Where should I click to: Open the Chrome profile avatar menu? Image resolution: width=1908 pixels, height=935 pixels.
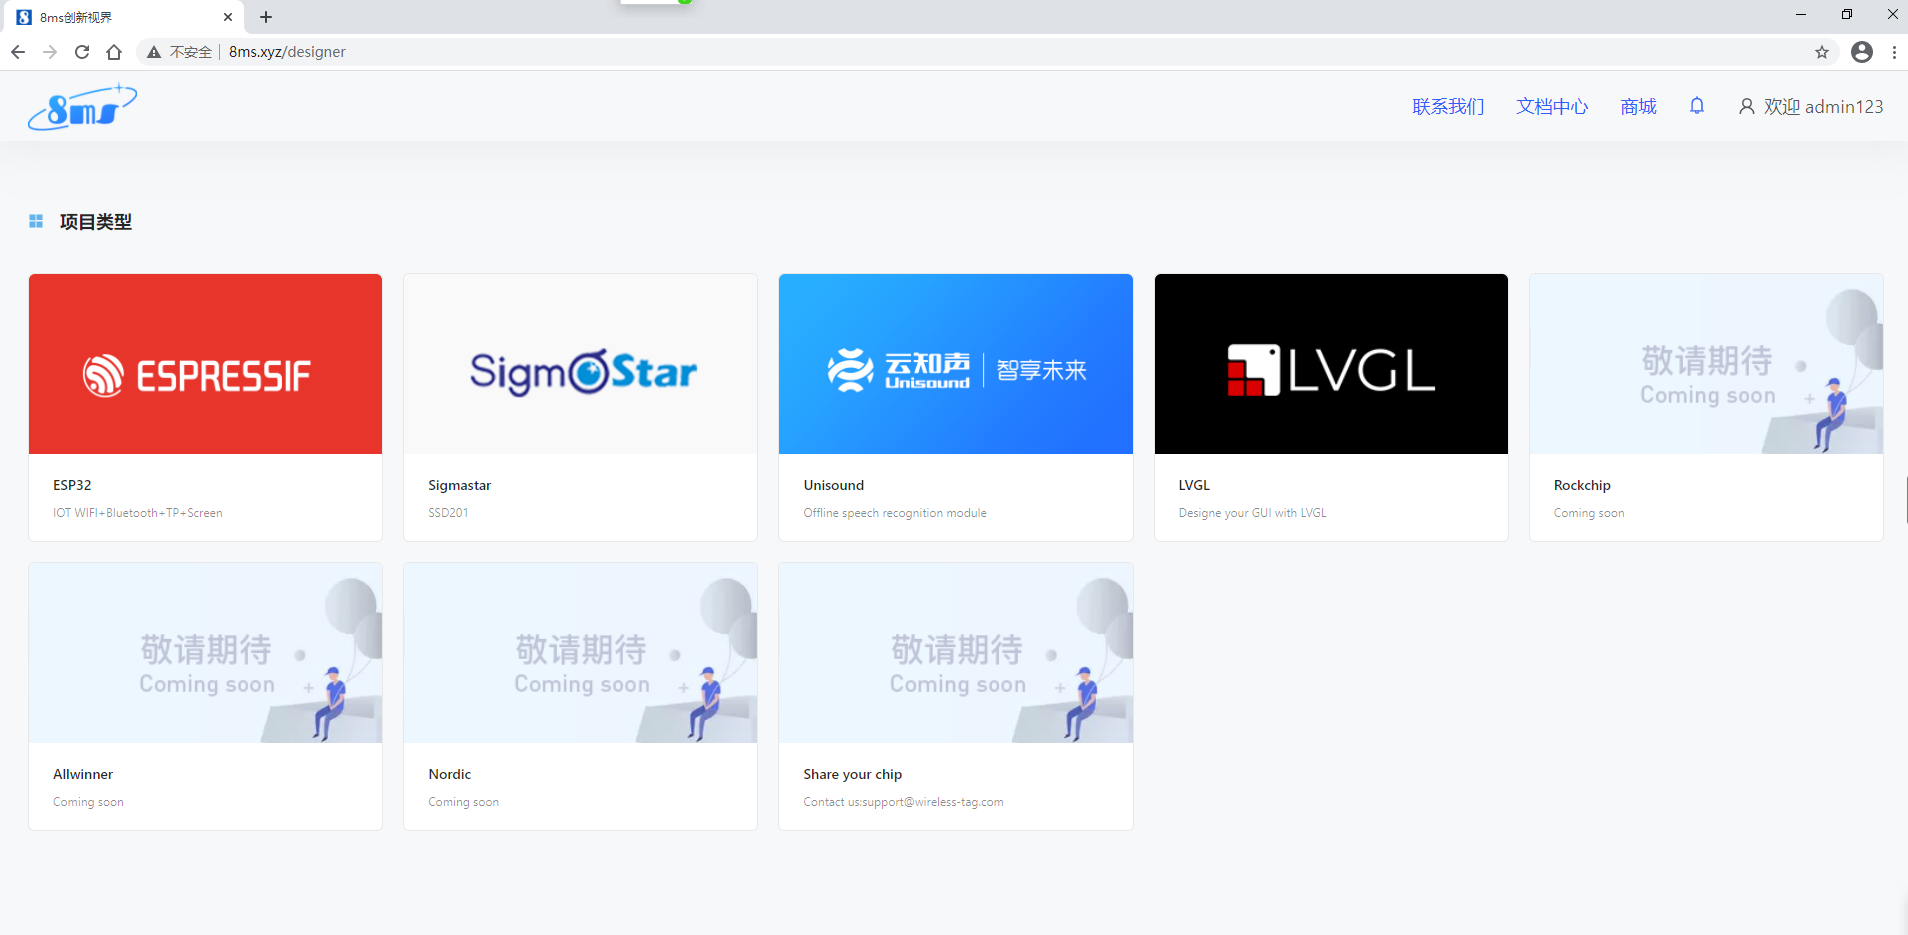click(x=1861, y=52)
